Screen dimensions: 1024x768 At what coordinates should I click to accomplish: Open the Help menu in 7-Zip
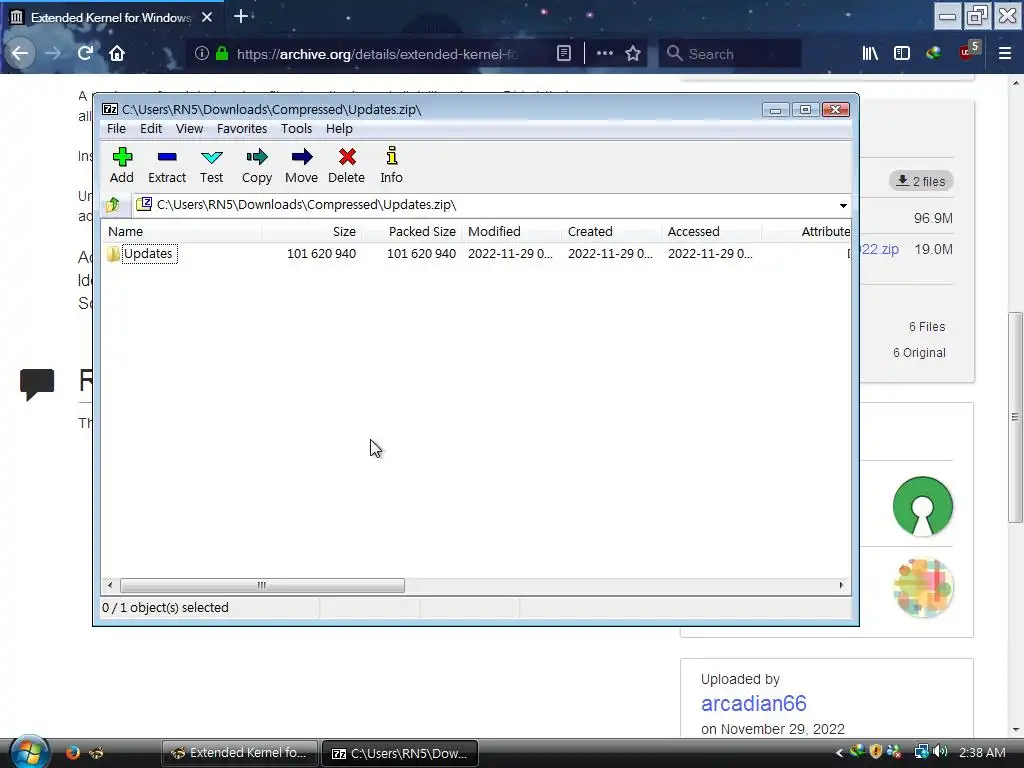339,129
